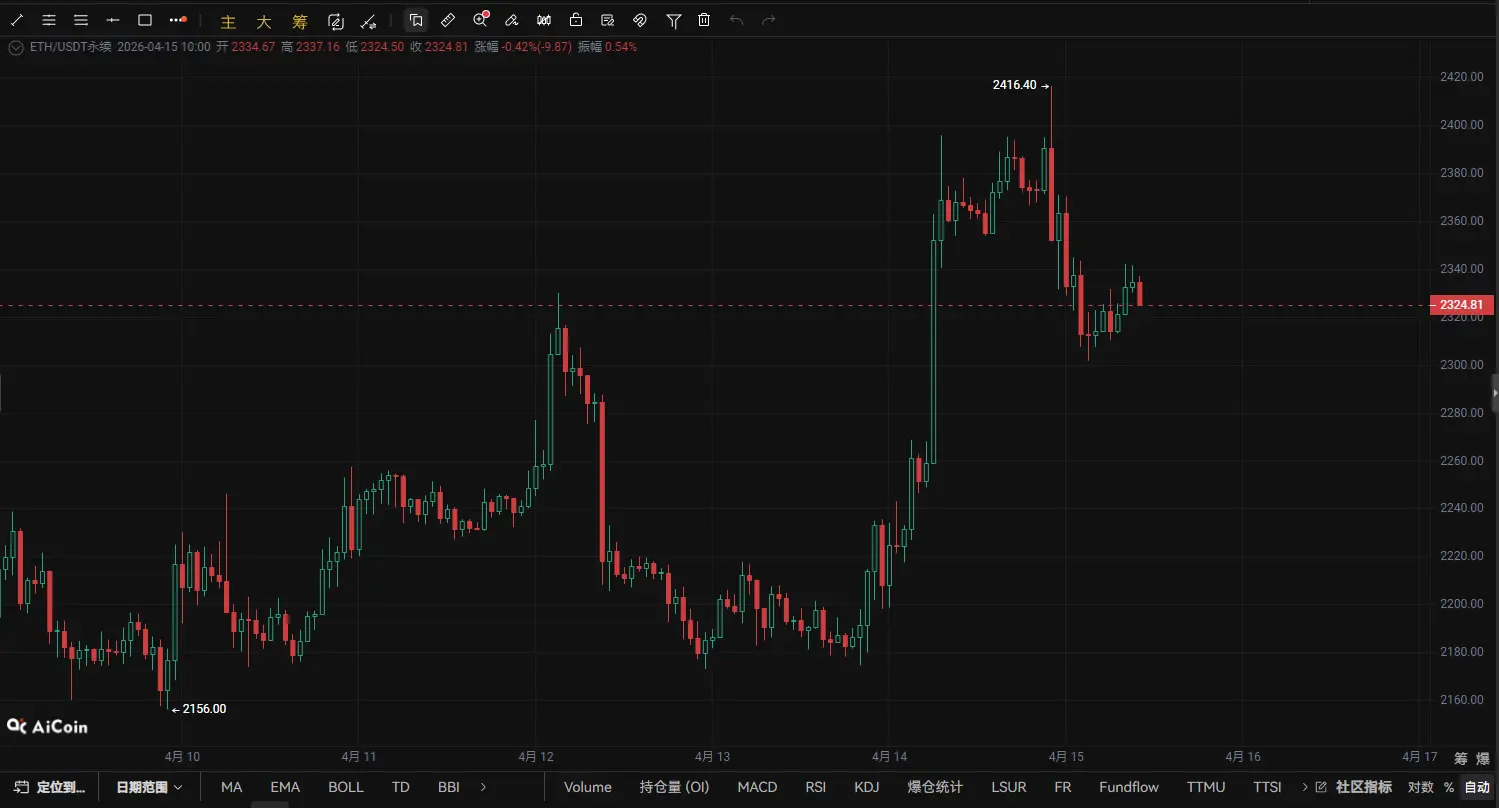Select the 持仓量 (OI) indicator tab

click(x=675, y=787)
